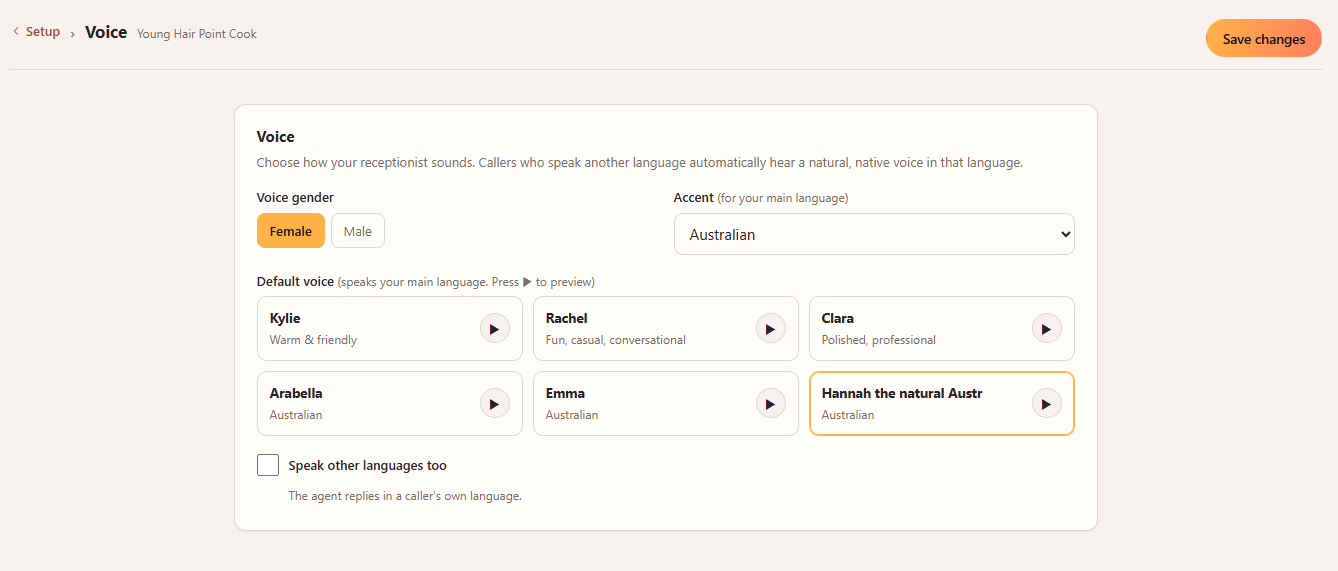This screenshot has height=571, width=1338.
Task: Switch voice gender to Male
Action: pyautogui.click(x=358, y=230)
